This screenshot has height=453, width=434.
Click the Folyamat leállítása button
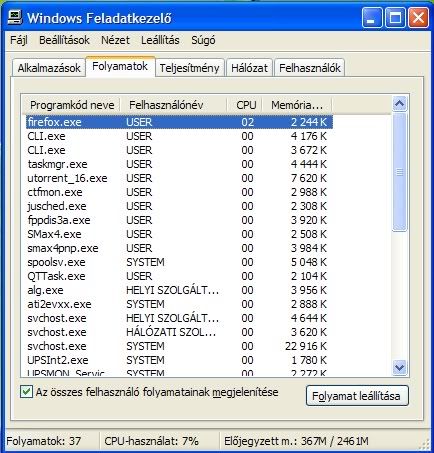(x=357, y=396)
